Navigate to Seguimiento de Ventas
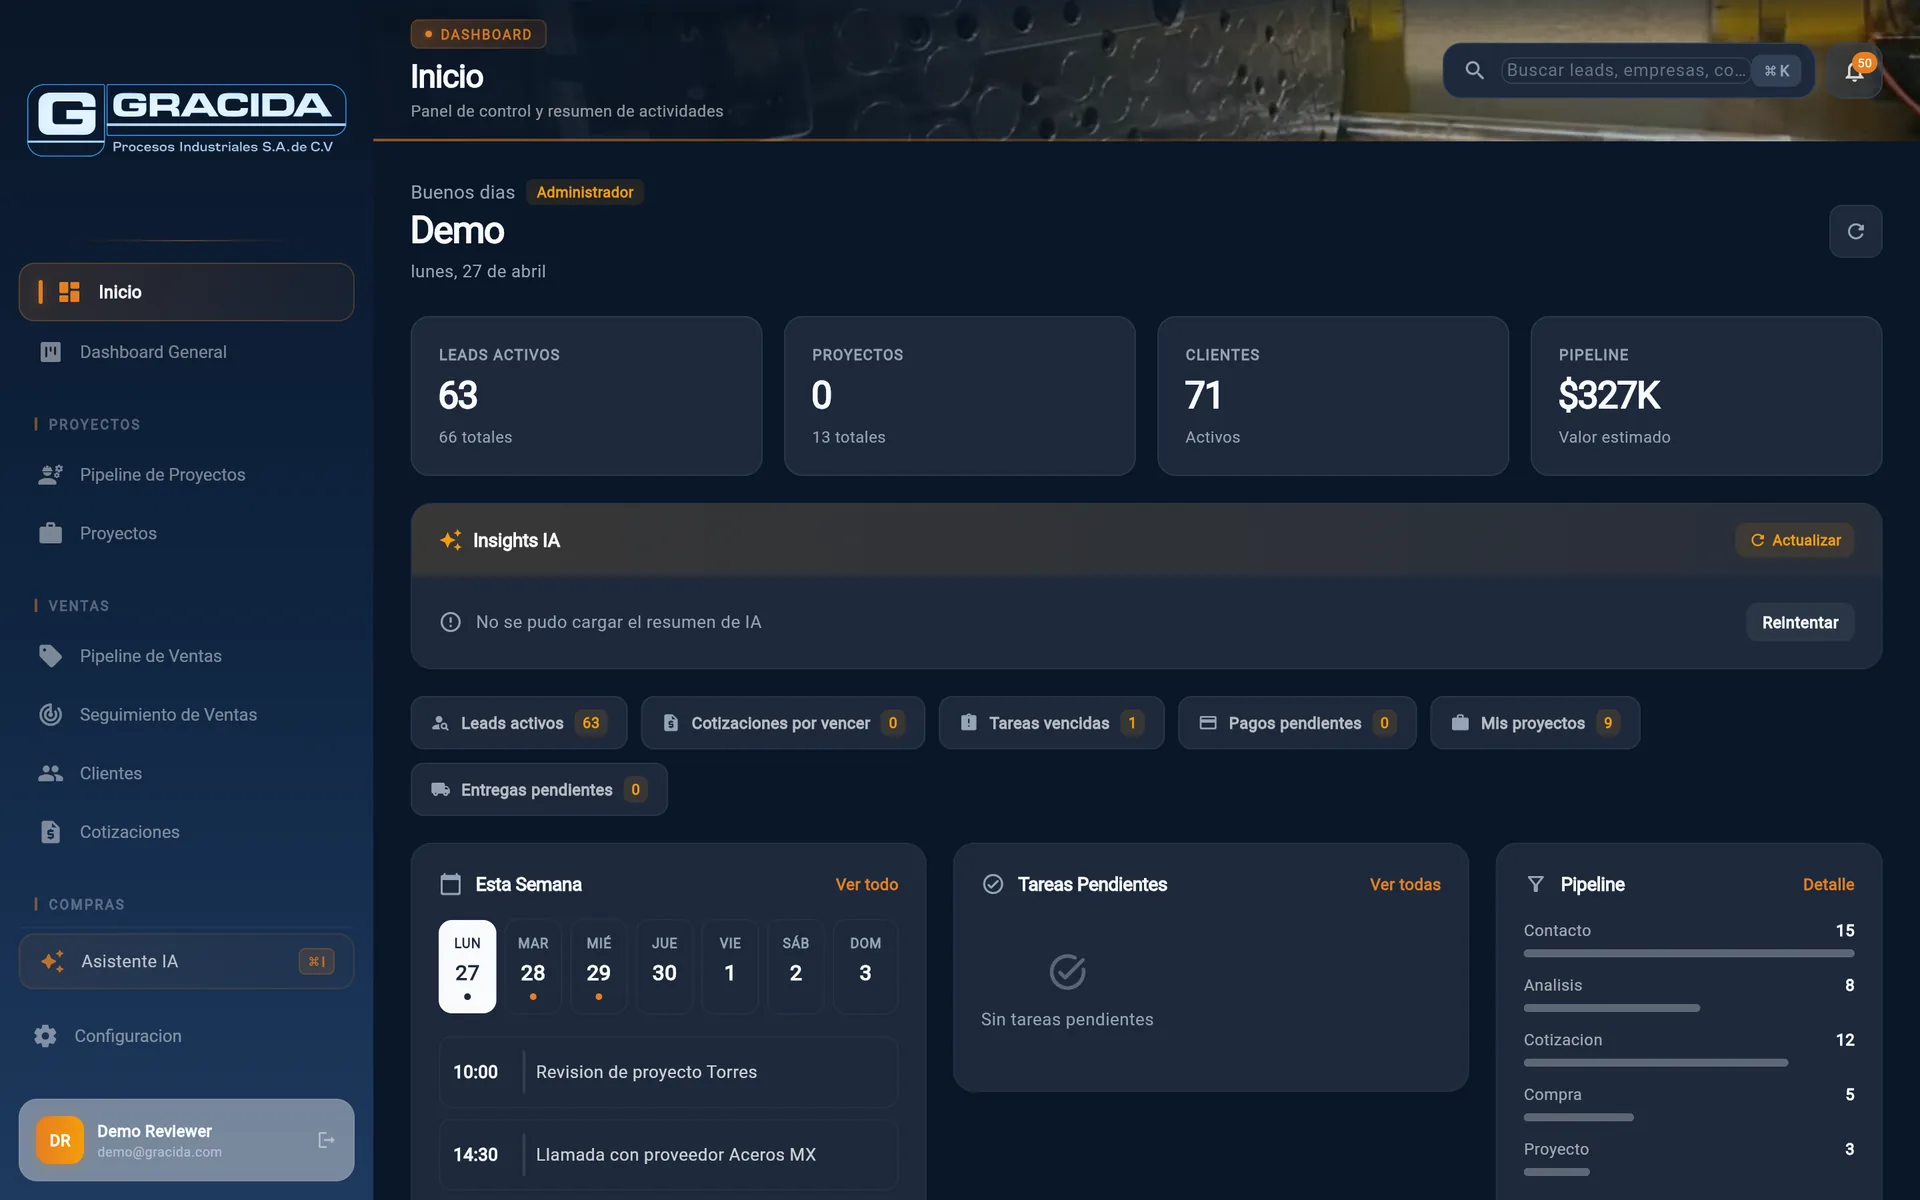 [186, 714]
